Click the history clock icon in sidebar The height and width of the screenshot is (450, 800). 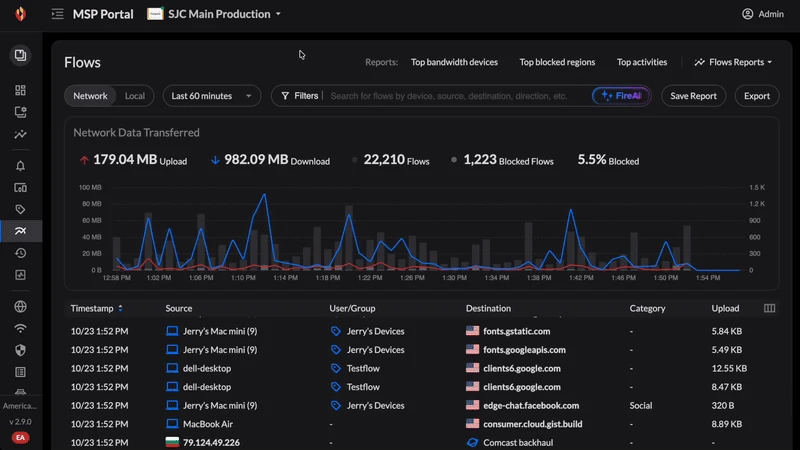point(20,253)
